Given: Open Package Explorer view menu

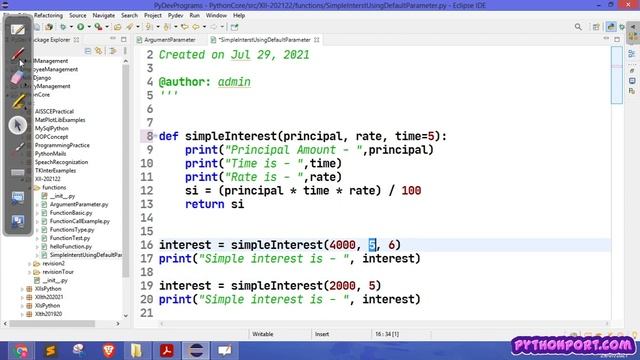Looking at the screenshot, I should pos(124,51).
